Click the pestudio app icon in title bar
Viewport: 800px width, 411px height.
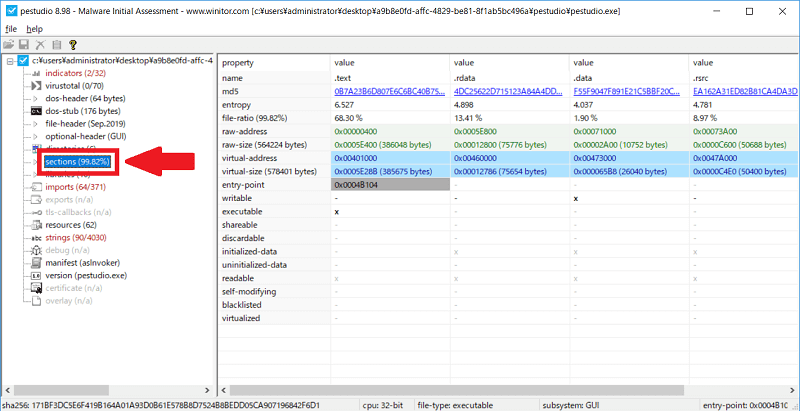(12, 11)
